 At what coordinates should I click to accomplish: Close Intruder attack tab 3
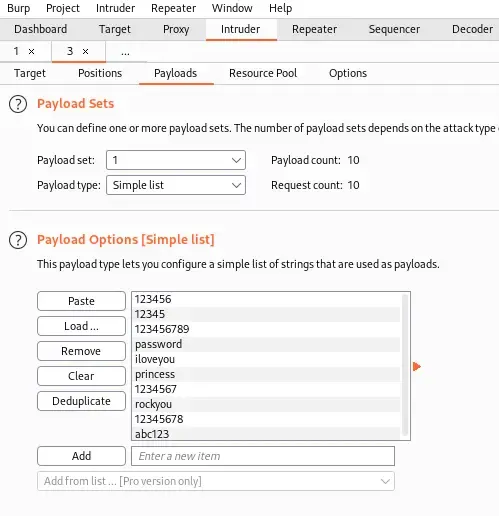pyautogui.click(x=85, y=51)
